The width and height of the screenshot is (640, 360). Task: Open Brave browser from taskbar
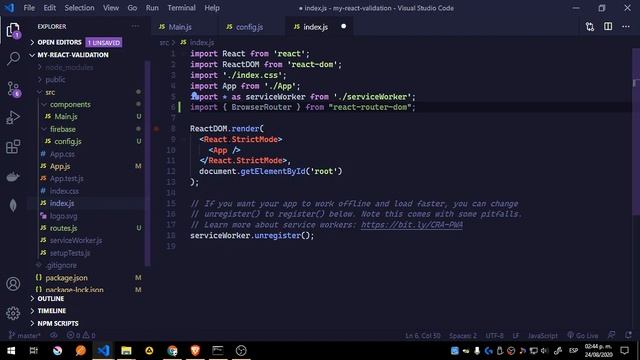tap(195, 351)
